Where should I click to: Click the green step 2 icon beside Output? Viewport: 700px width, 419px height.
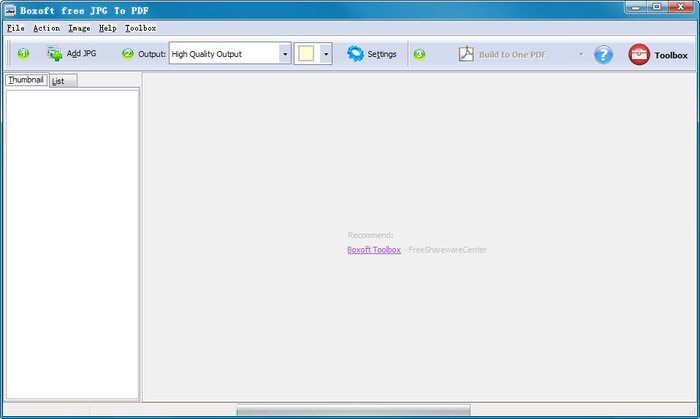click(127, 54)
